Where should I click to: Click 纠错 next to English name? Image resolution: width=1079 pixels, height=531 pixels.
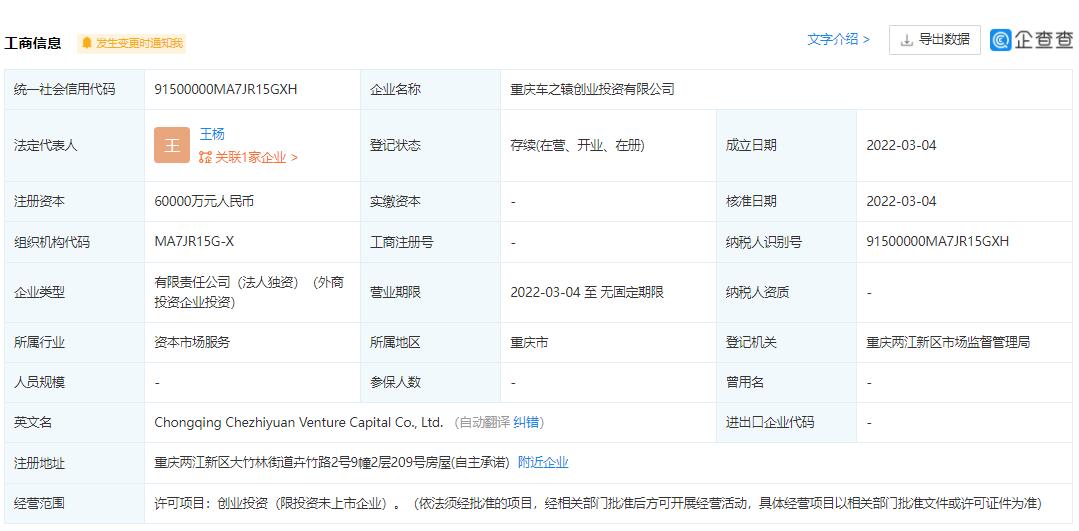tap(526, 422)
